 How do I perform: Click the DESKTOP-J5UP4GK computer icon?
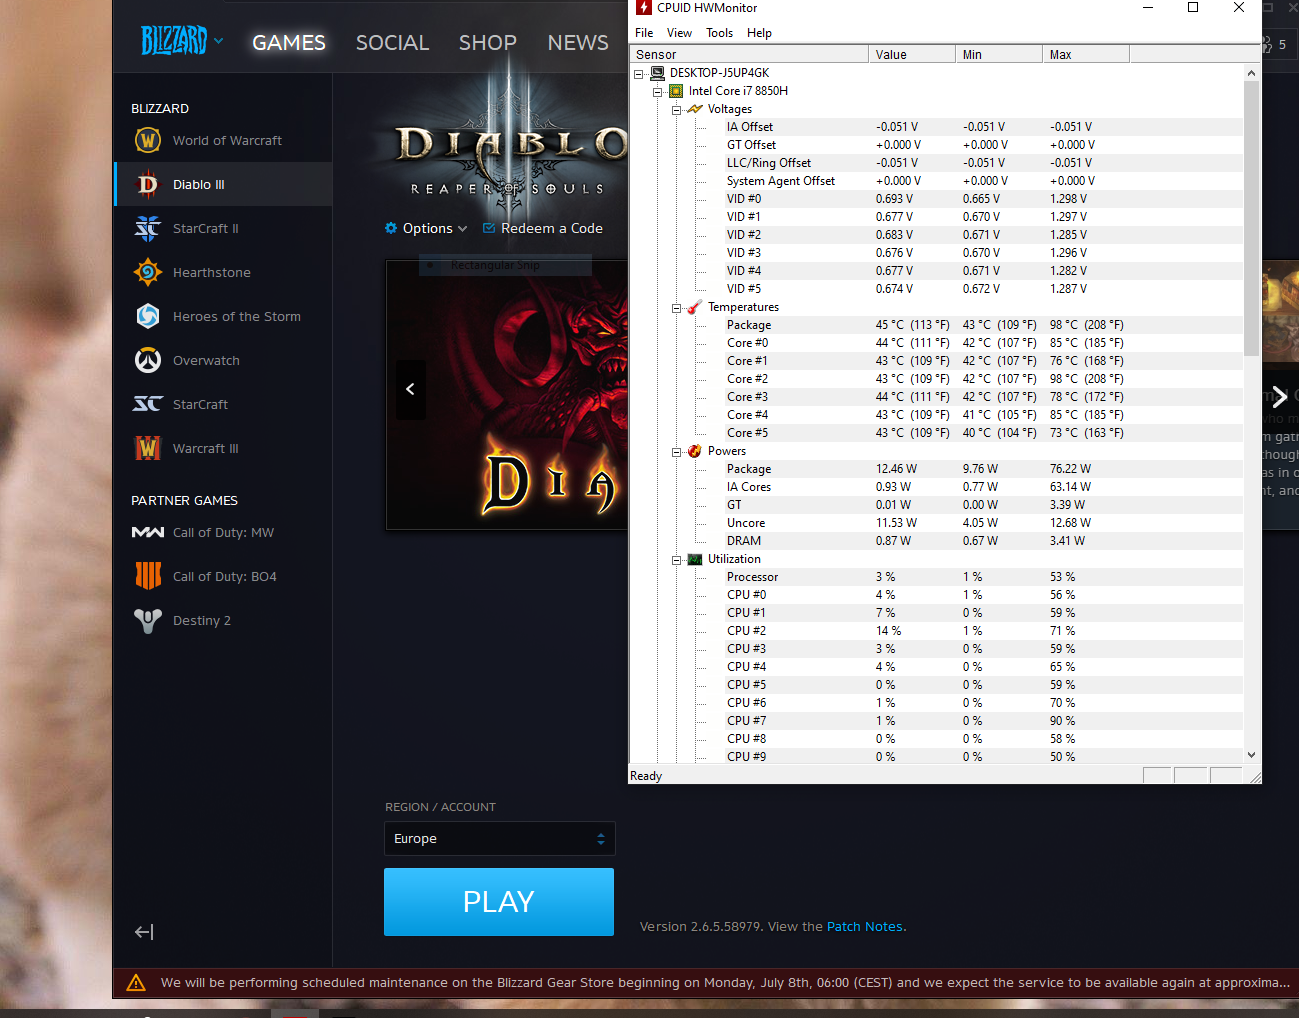(657, 73)
